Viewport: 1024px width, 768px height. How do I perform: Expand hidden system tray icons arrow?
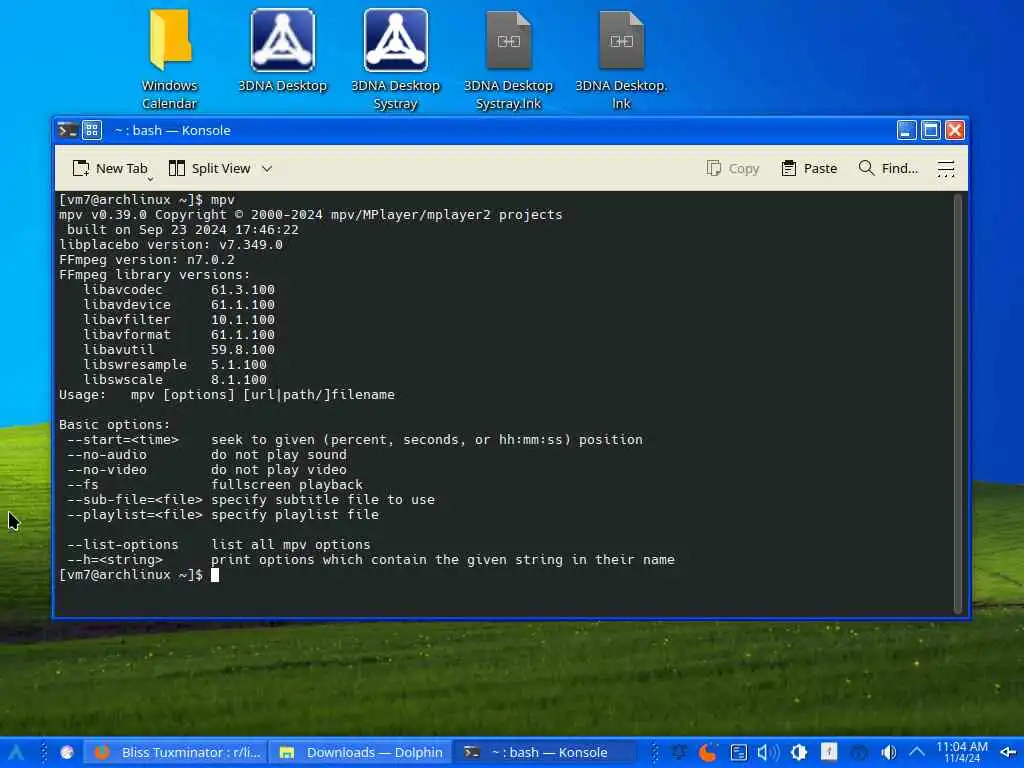click(x=917, y=752)
